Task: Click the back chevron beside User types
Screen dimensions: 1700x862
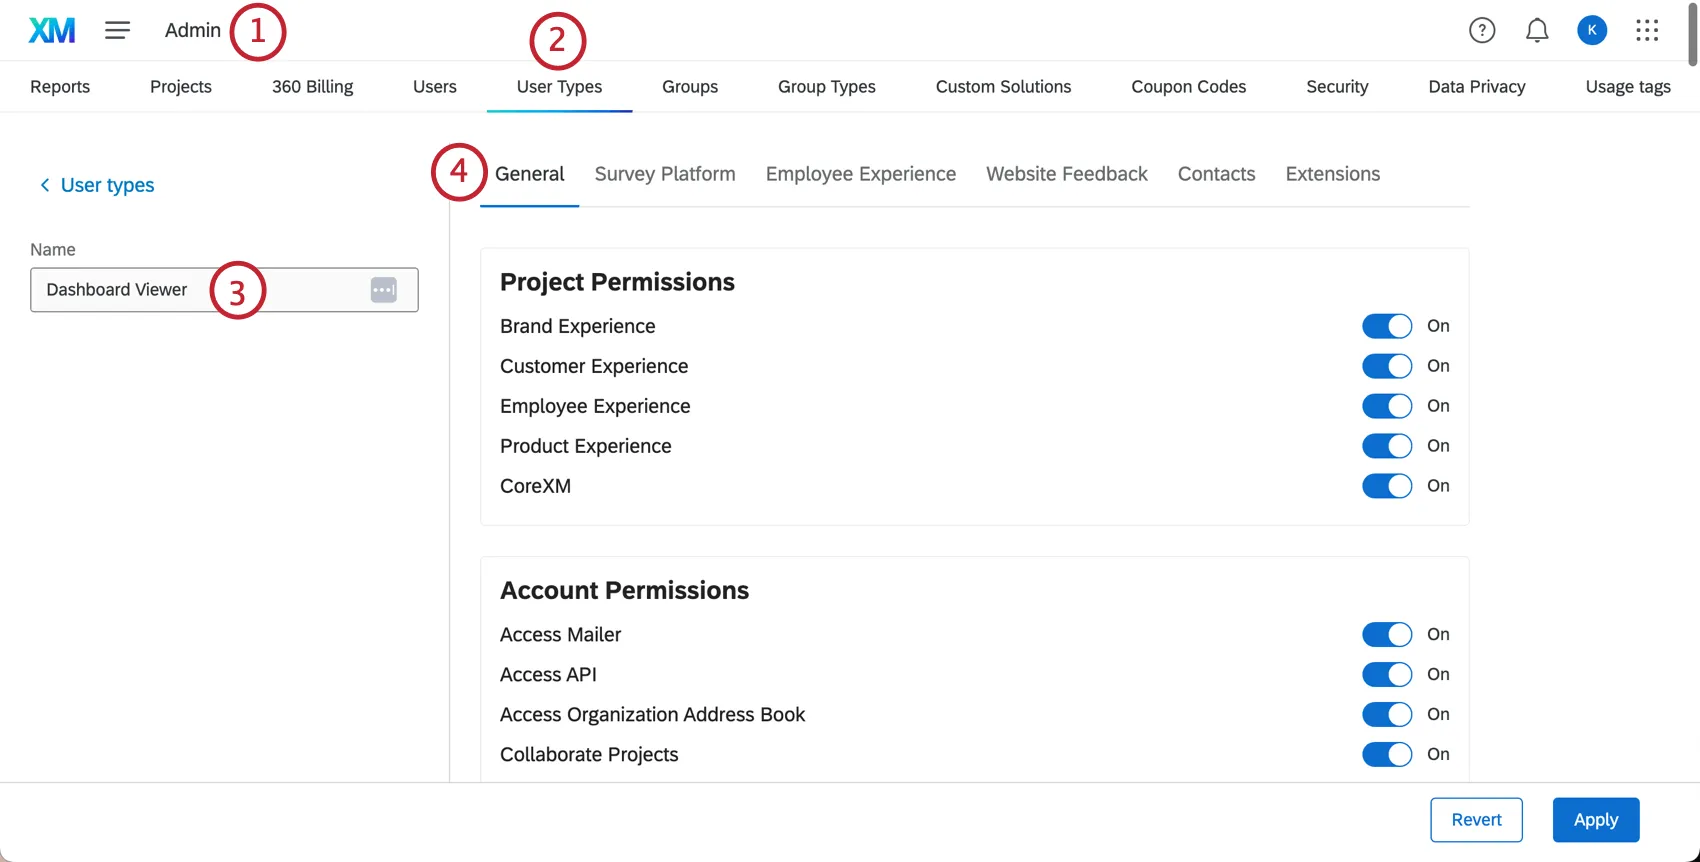Action: 44,185
